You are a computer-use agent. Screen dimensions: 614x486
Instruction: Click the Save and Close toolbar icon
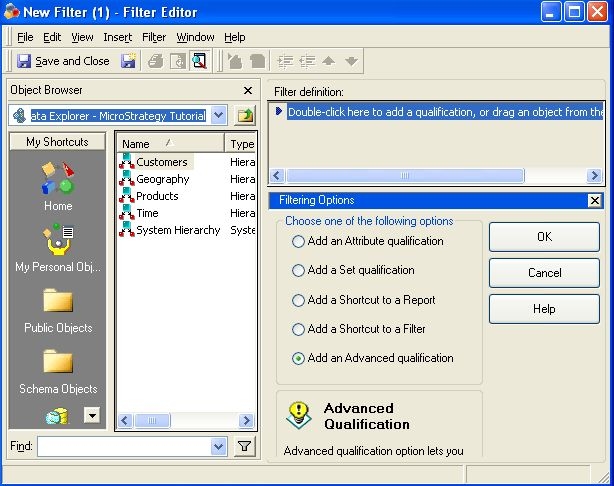[x=23, y=61]
